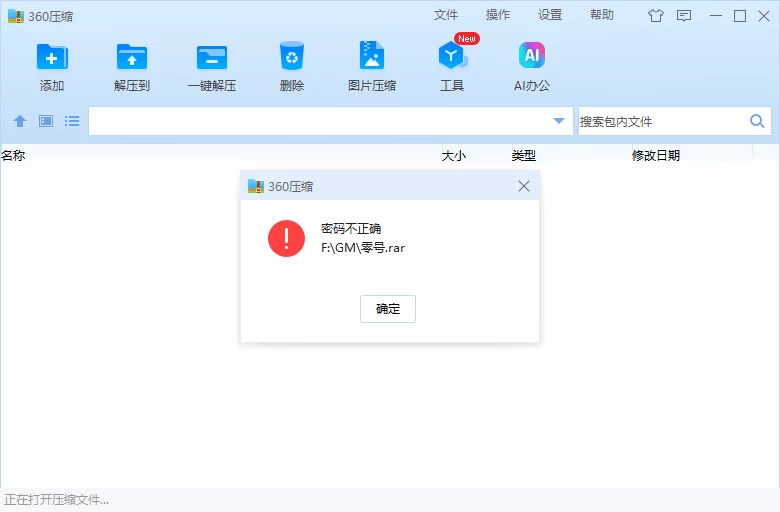The height and width of the screenshot is (512, 780).
Task: Open the skin shirt icon in the title bar
Action: [x=656, y=16]
